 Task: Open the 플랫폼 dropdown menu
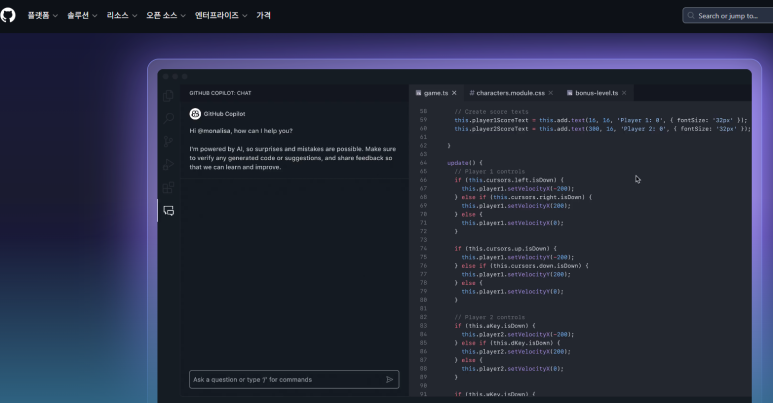(x=42, y=15)
